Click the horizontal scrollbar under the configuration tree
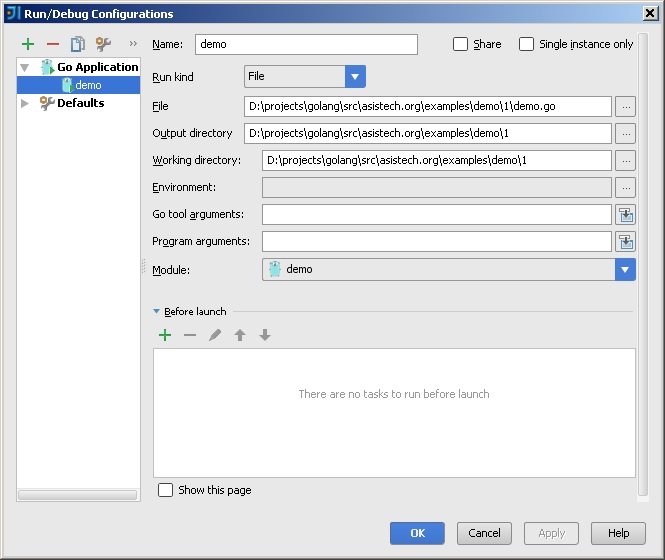Image resolution: width=665 pixels, height=560 pixels. click(78, 495)
